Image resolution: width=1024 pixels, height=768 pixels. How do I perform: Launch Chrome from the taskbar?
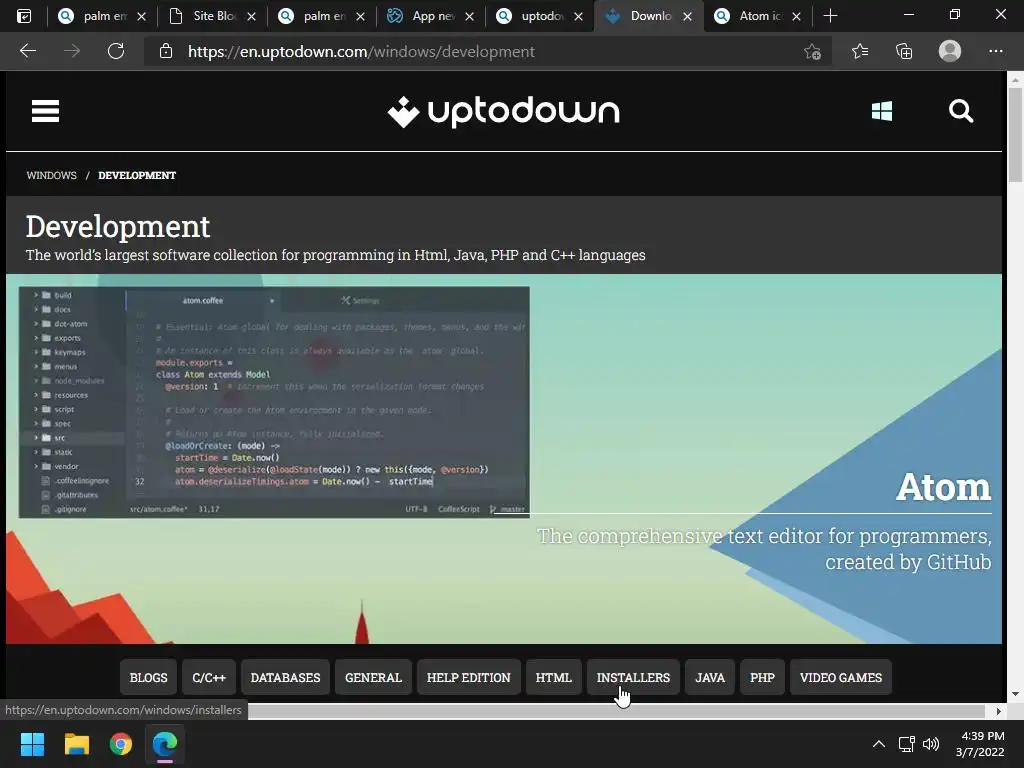click(121, 744)
